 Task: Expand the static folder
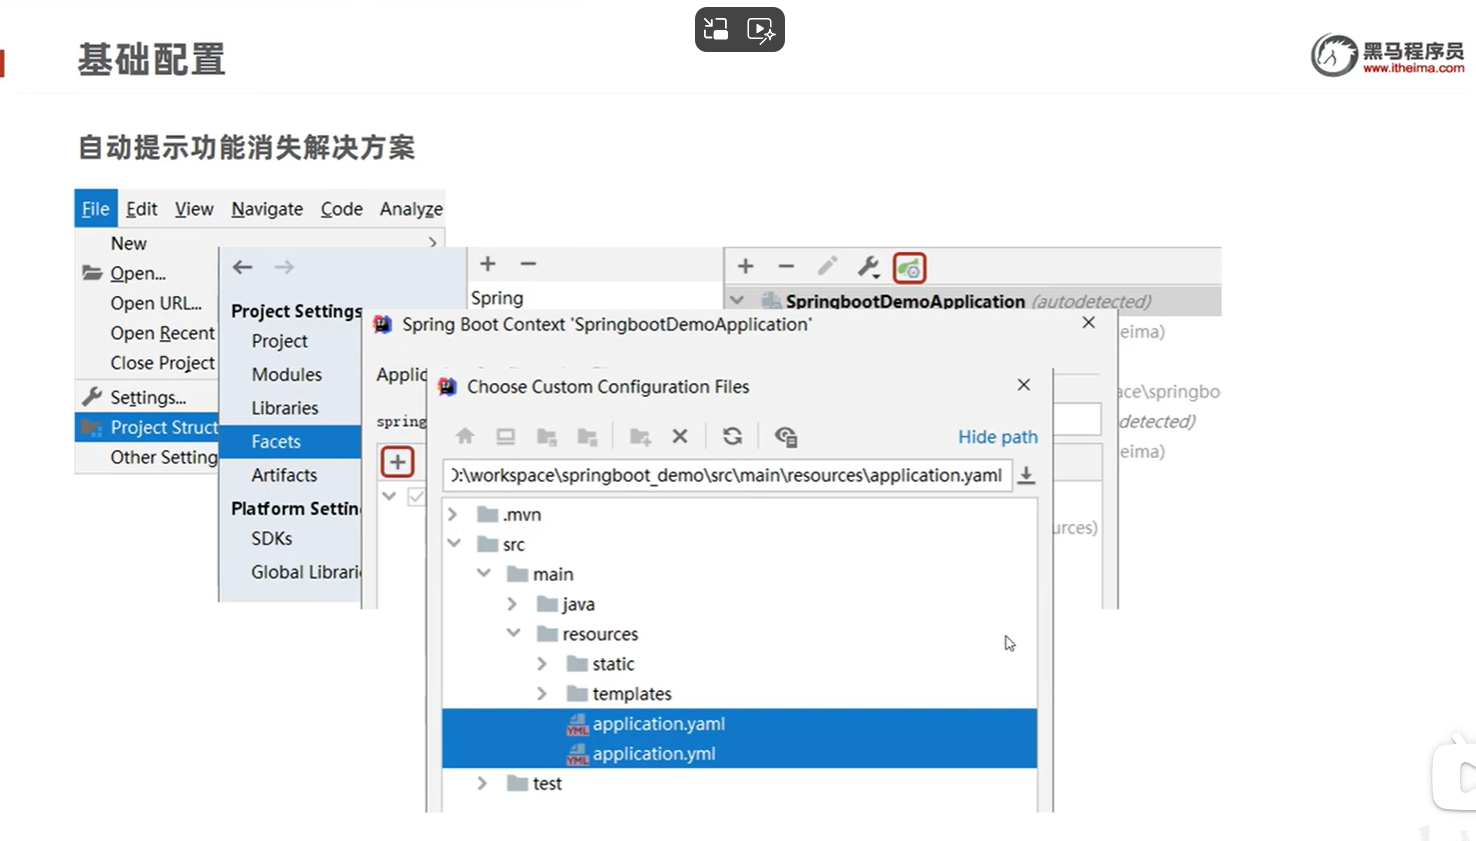543,664
